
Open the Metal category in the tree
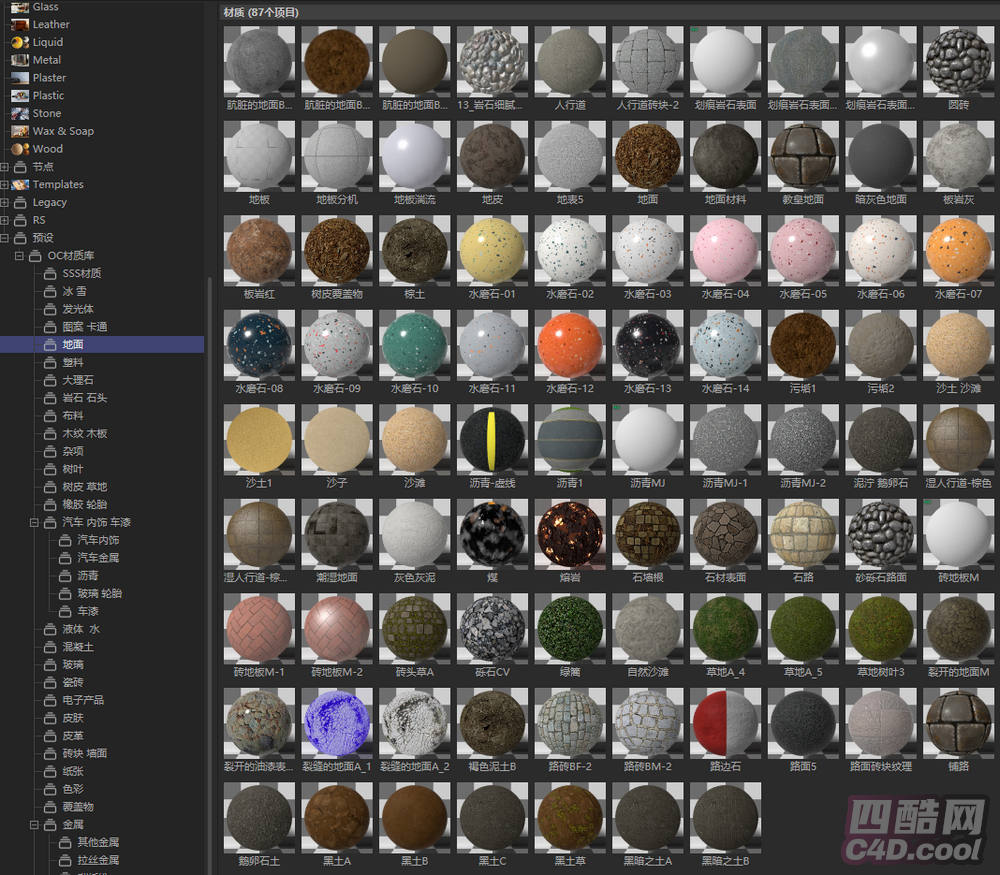pos(46,60)
